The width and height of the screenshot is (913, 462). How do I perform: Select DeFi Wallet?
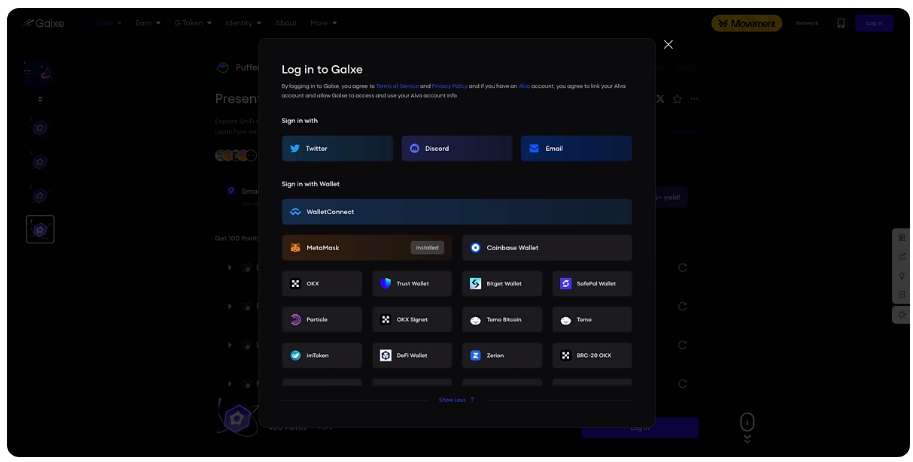click(412, 355)
